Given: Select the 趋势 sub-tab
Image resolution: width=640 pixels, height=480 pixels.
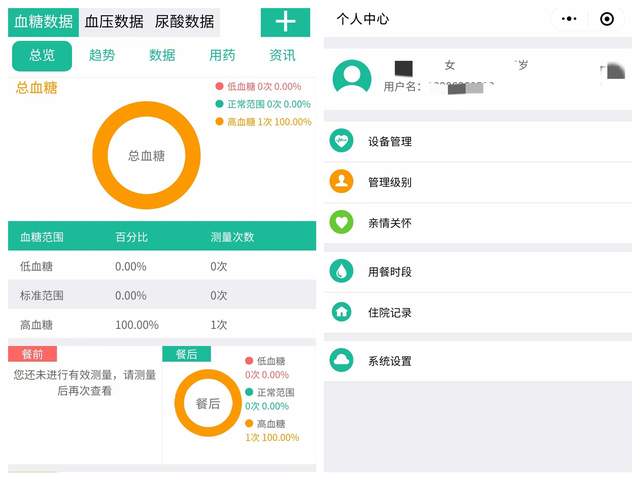Looking at the screenshot, I should (x=102, y=56).
